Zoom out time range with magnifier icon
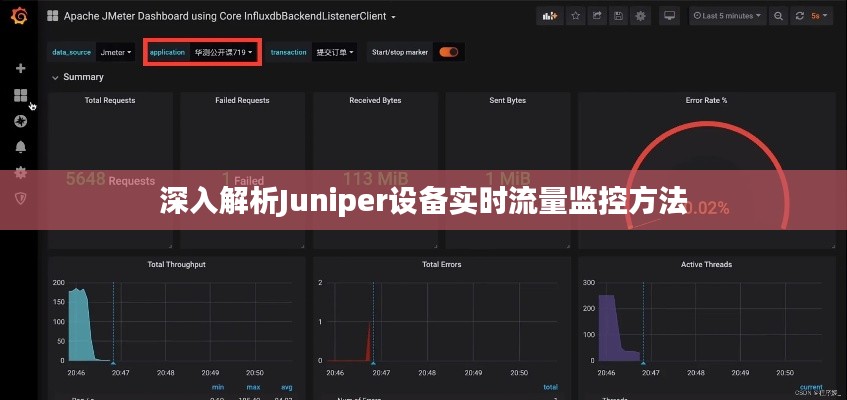Screen dimensions: 847x400 [778, 16]
